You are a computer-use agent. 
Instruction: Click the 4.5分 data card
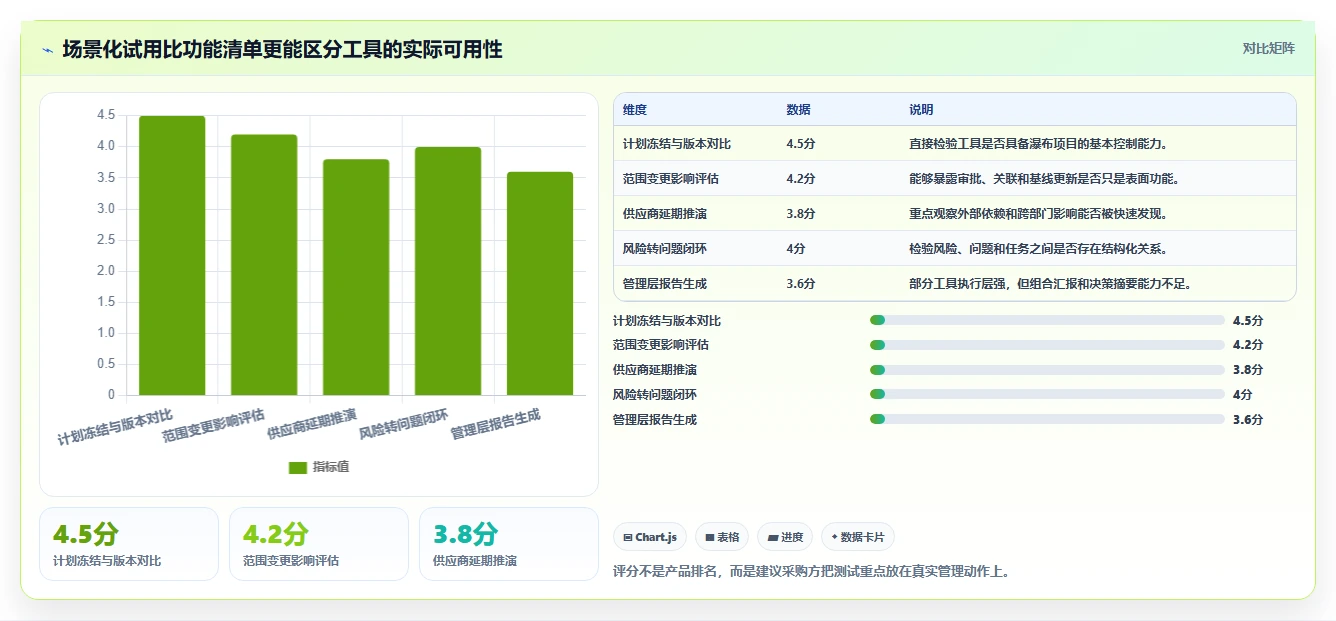[129, 544]
